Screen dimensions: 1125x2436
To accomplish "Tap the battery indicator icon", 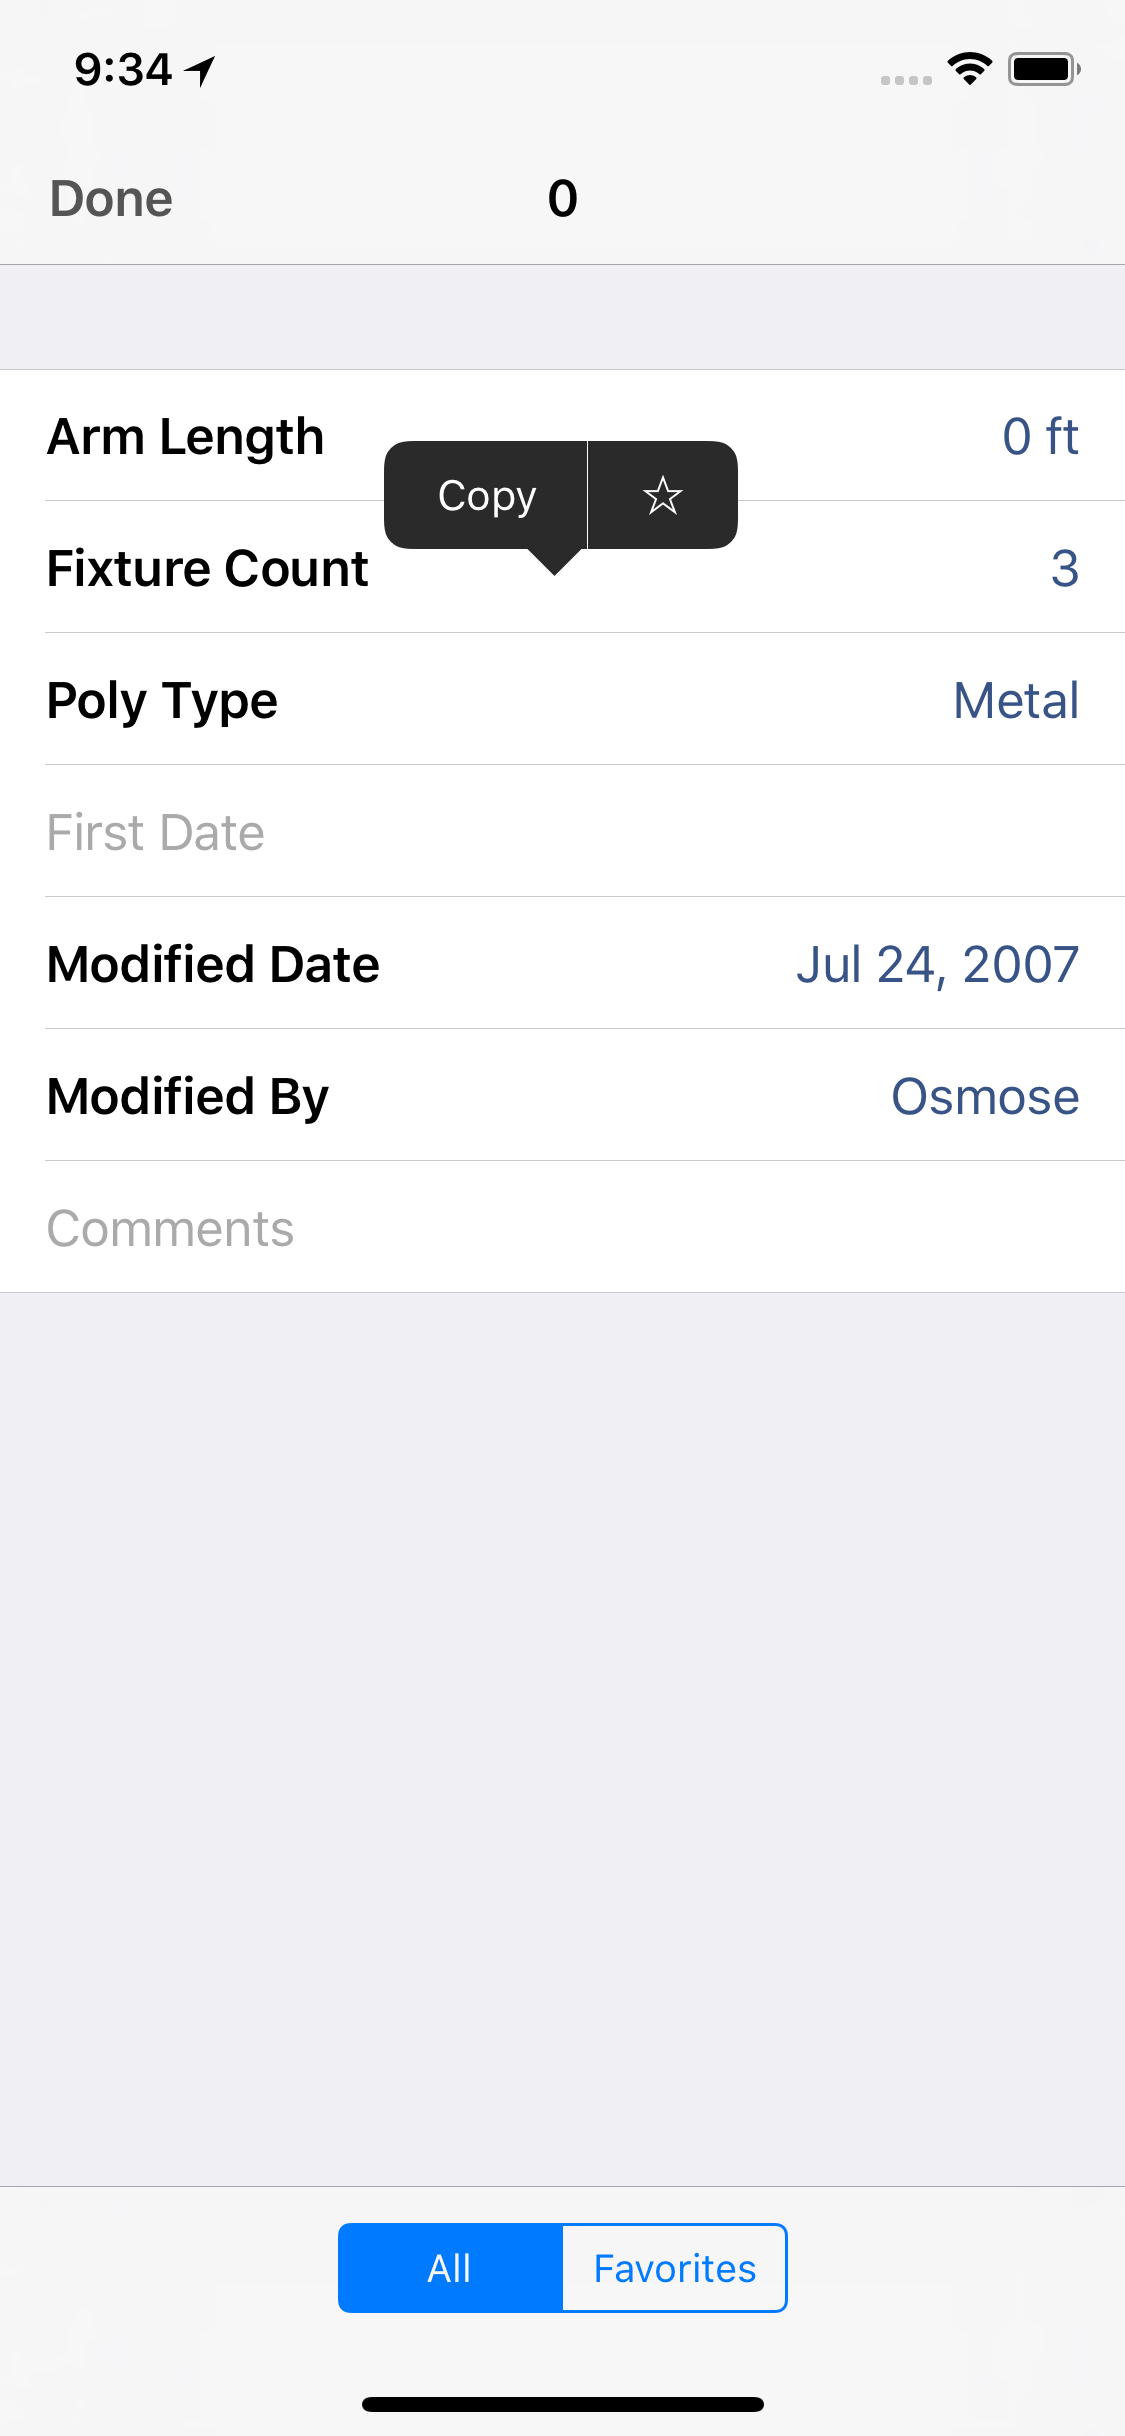I will tap(1043, 69).
